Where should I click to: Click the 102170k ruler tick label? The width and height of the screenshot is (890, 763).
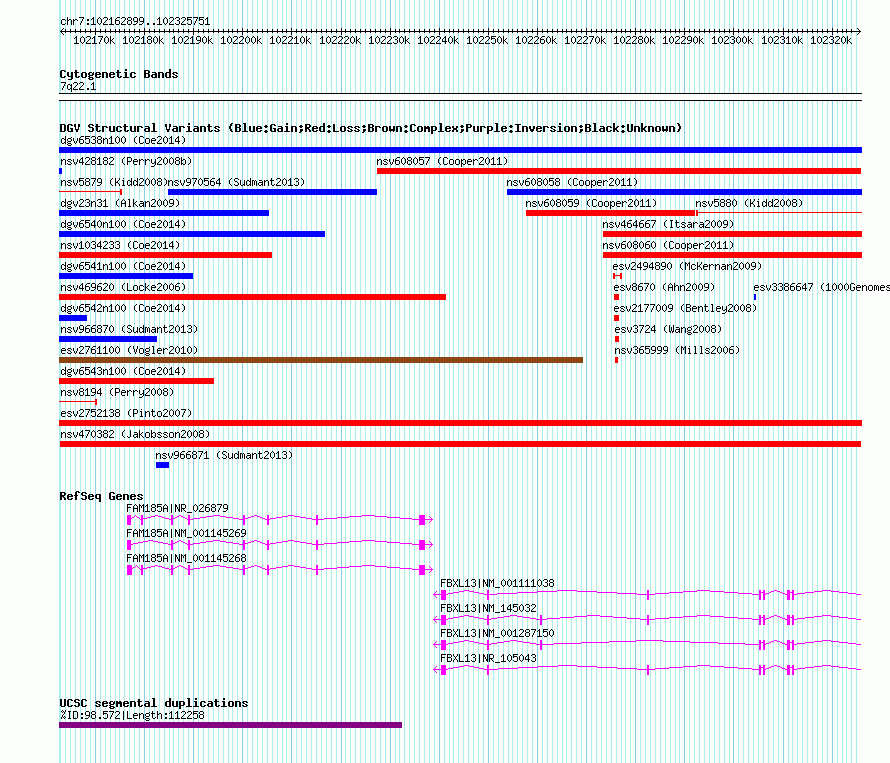94,40
